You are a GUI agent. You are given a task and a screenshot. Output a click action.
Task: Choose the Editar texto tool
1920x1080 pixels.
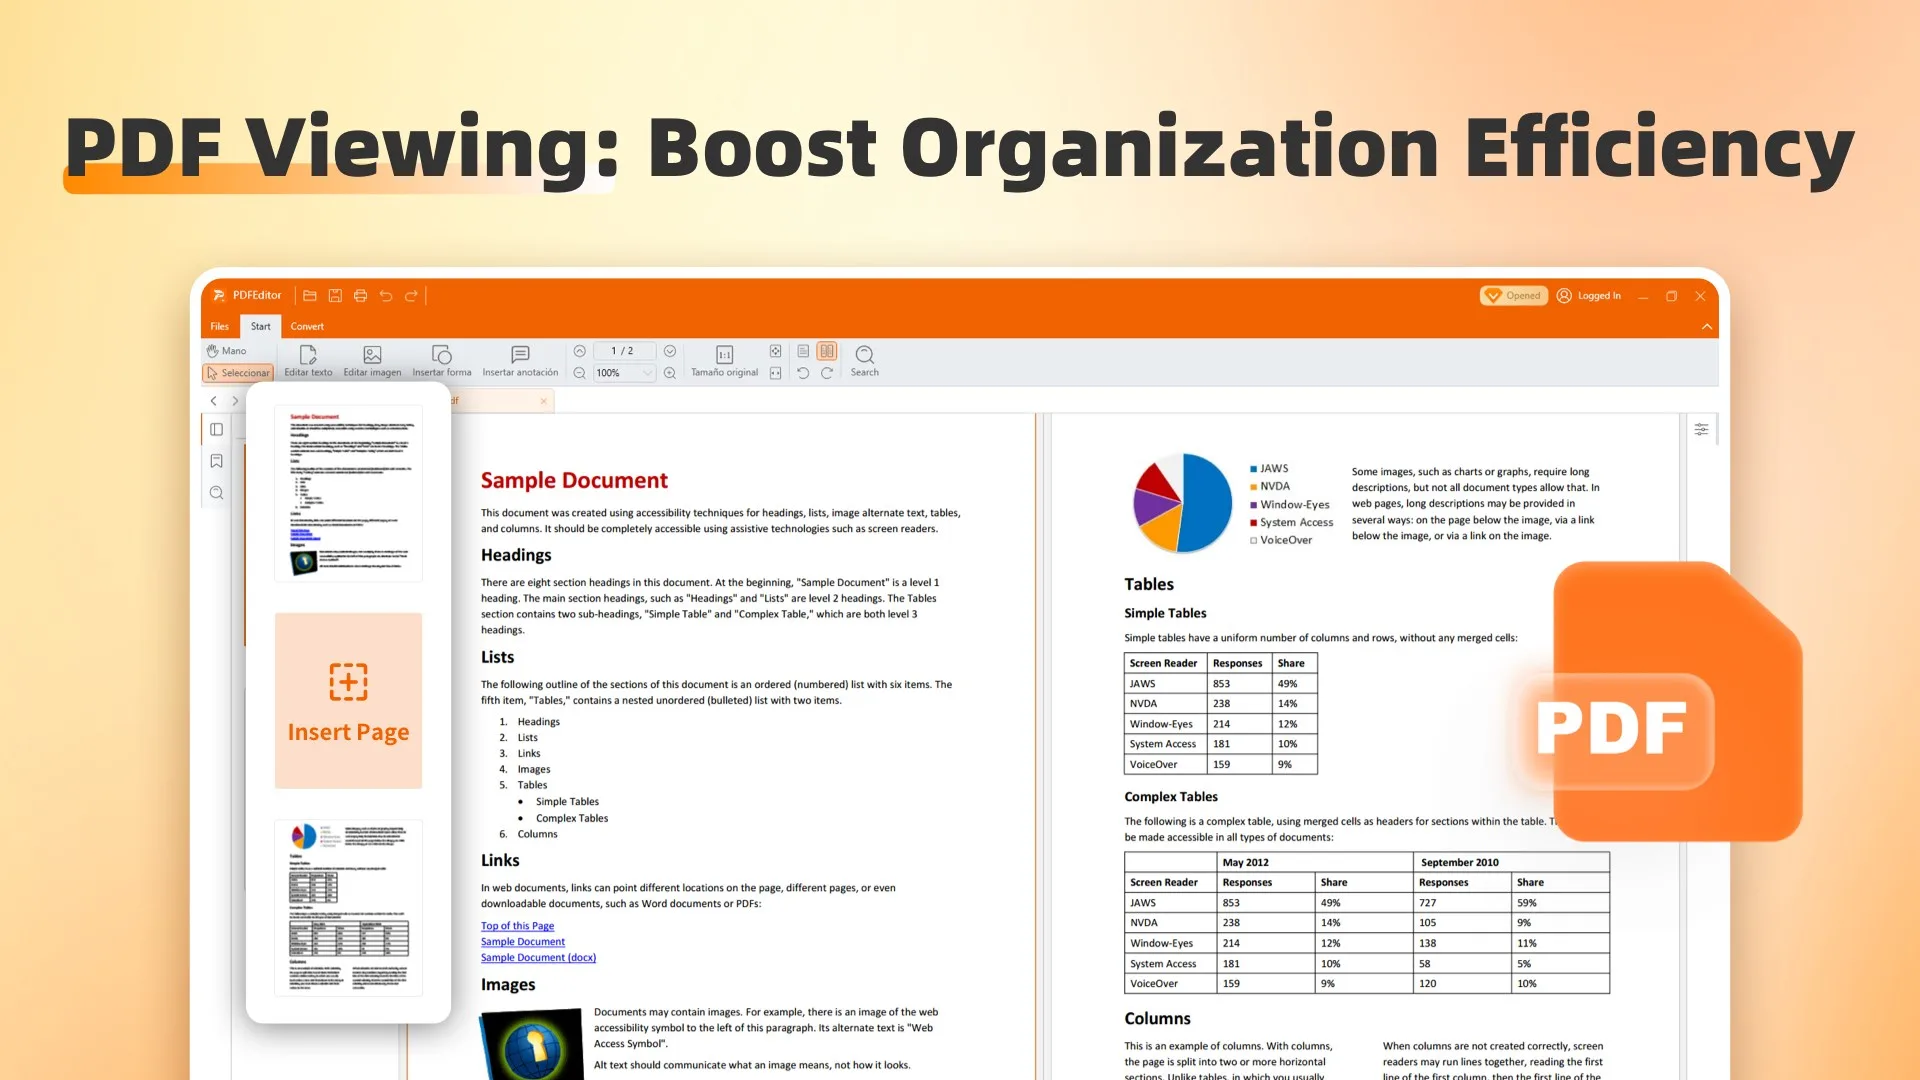(x=308, y=361)
